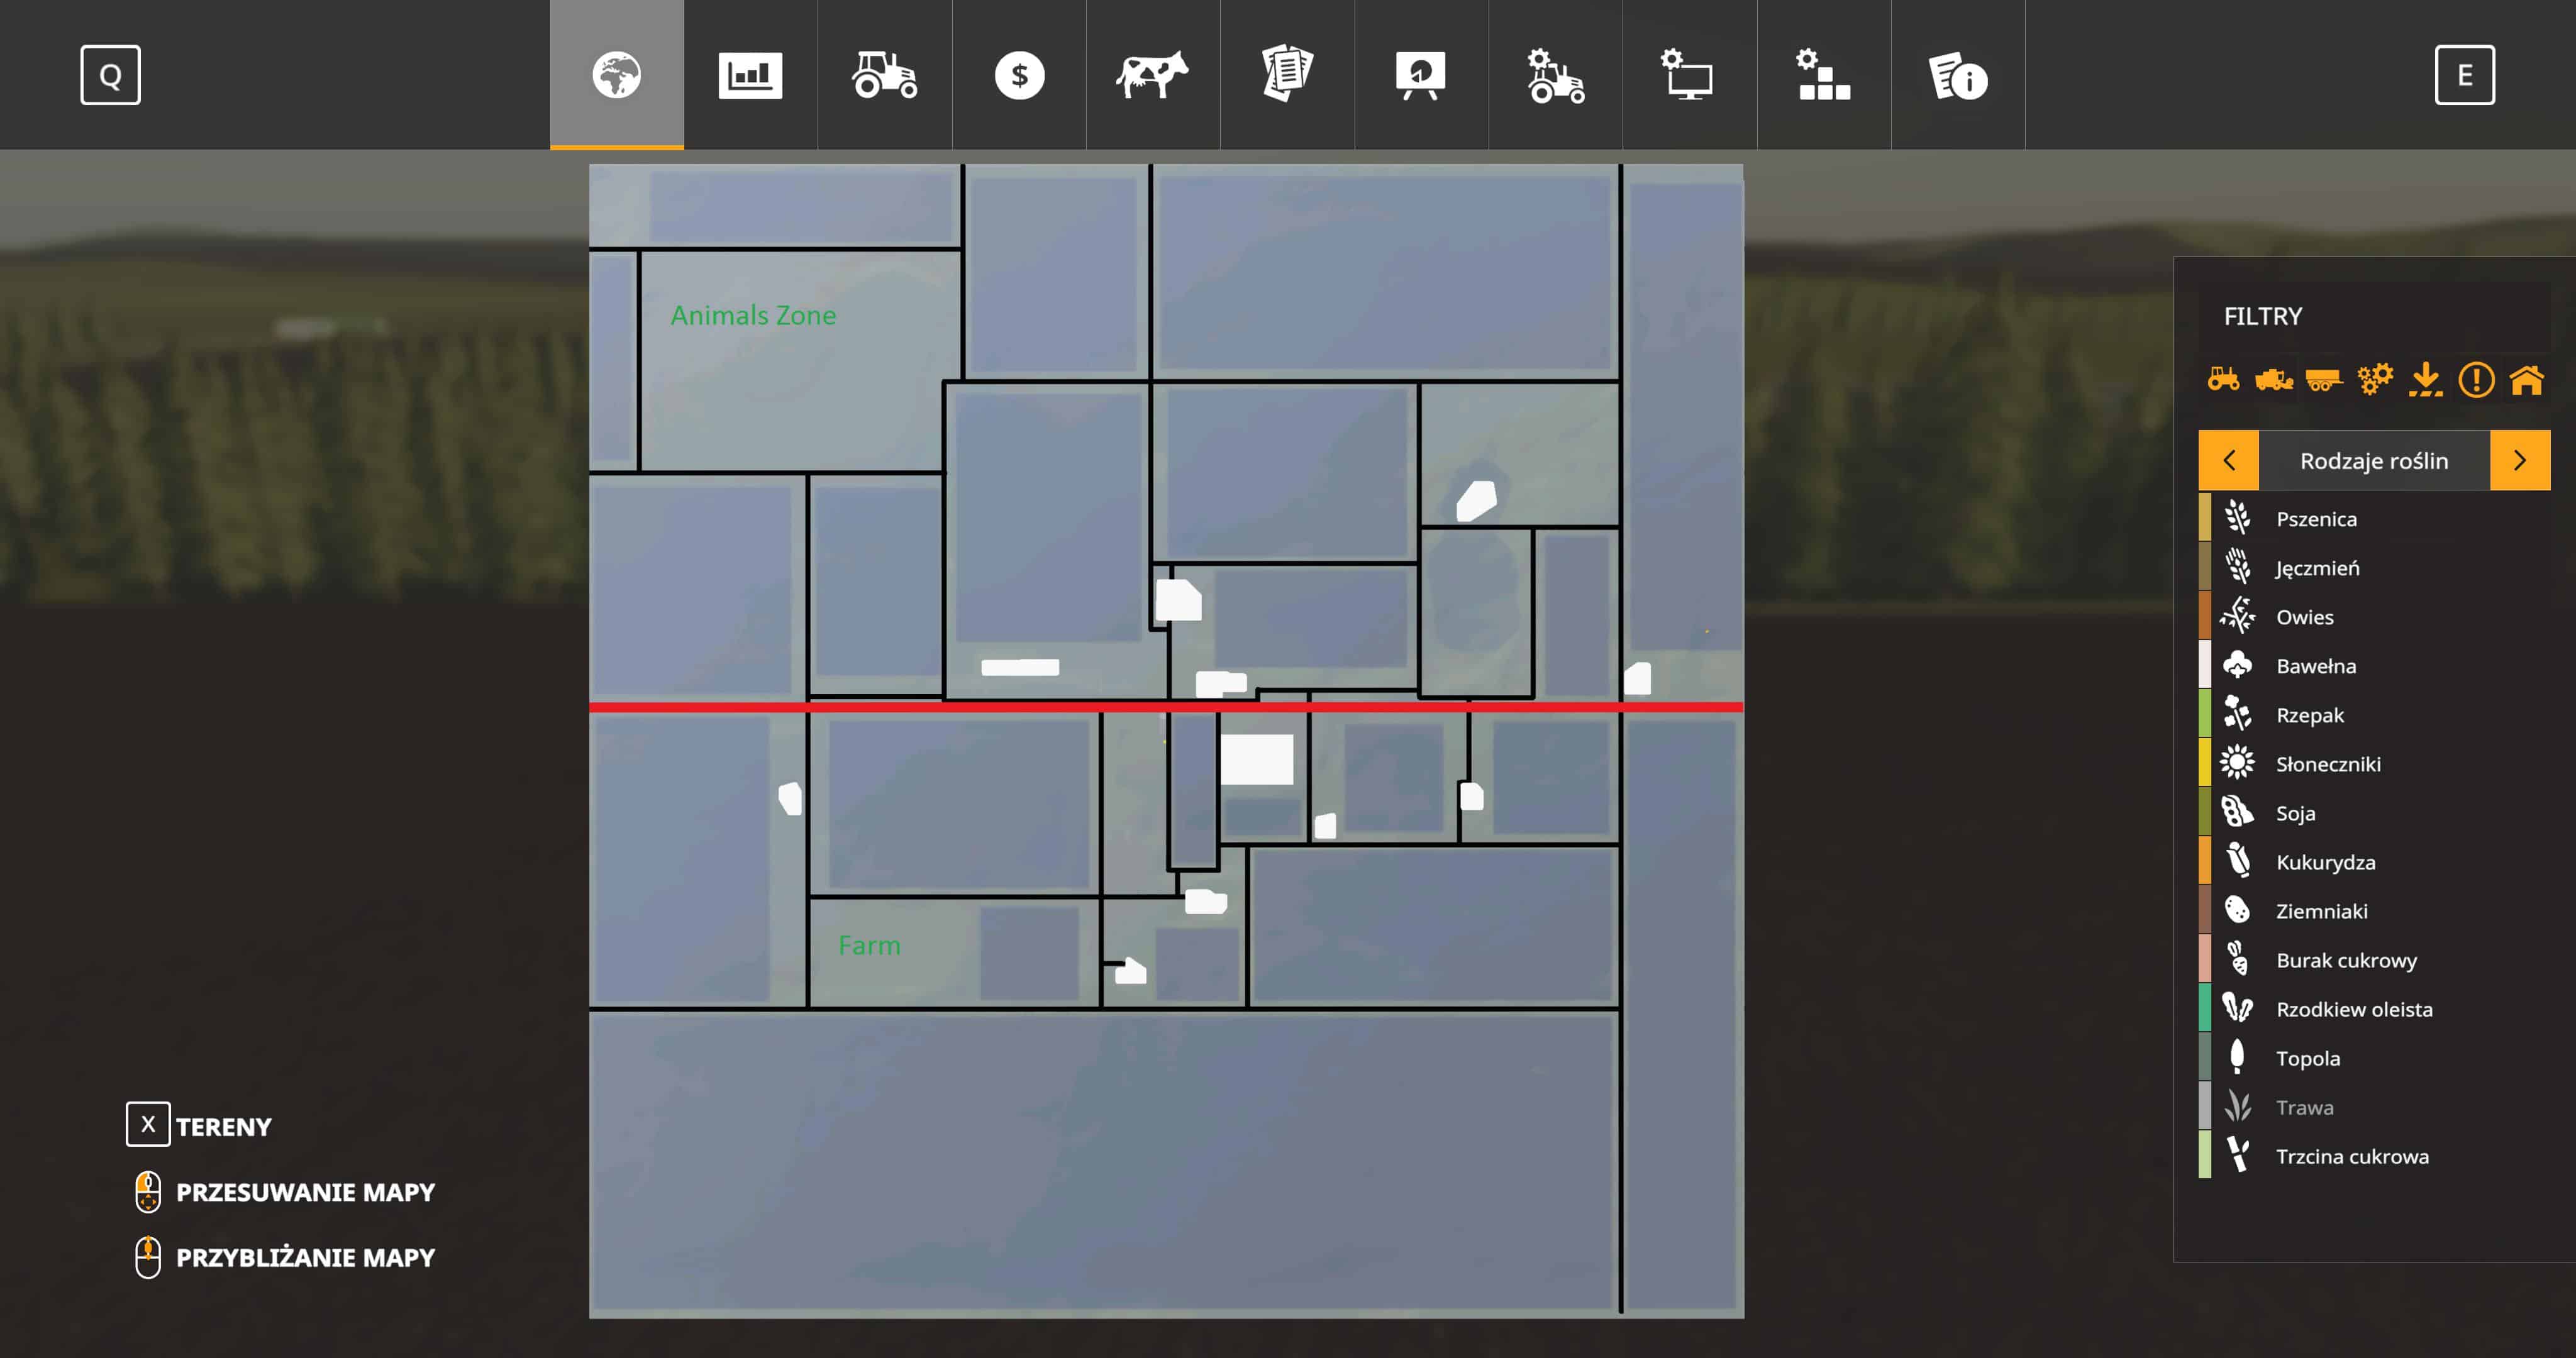The height and width of the screenshot is (1358, 2576).
Task: Toggle the tractor vehicles map filter
Action: pyautogui.click(x=2223, y=380)
